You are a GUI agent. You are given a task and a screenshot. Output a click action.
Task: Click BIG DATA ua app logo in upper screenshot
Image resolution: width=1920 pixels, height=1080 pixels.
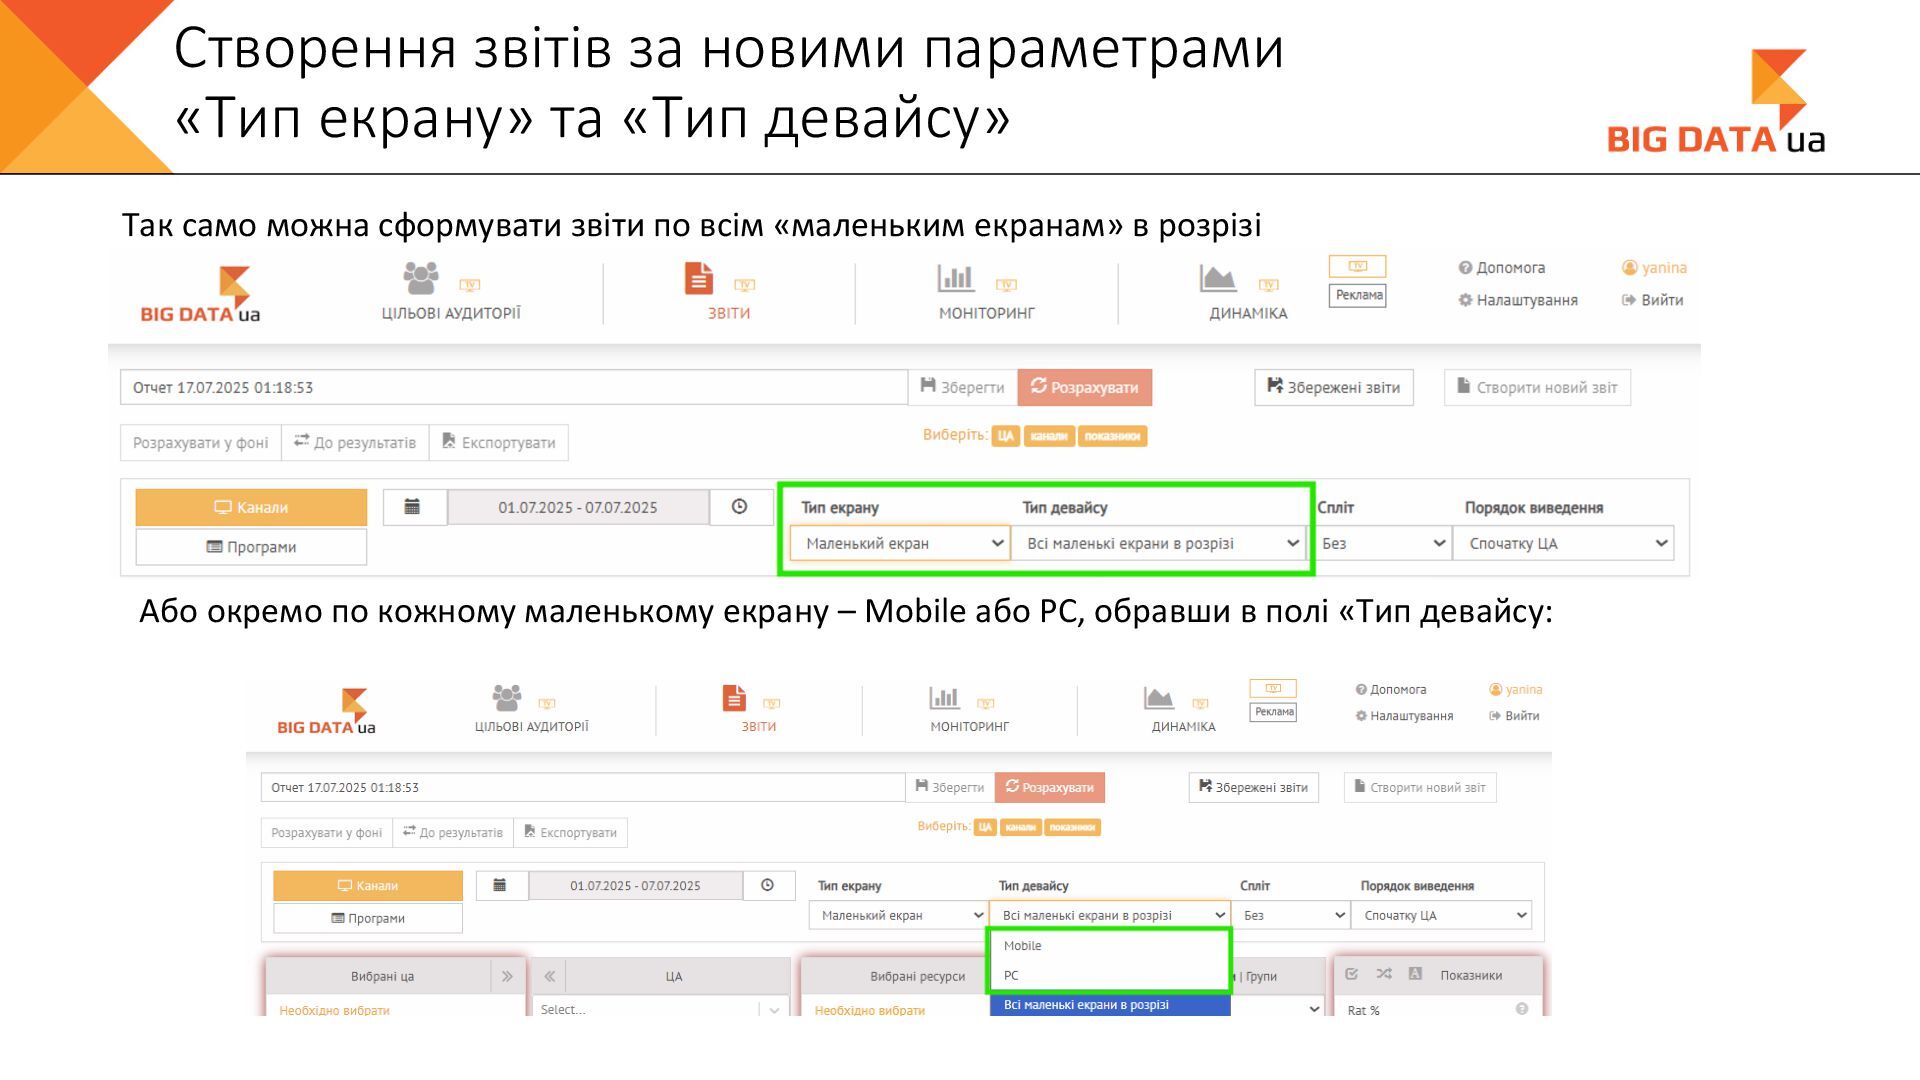pyautogui.click(x=200, y=294)
